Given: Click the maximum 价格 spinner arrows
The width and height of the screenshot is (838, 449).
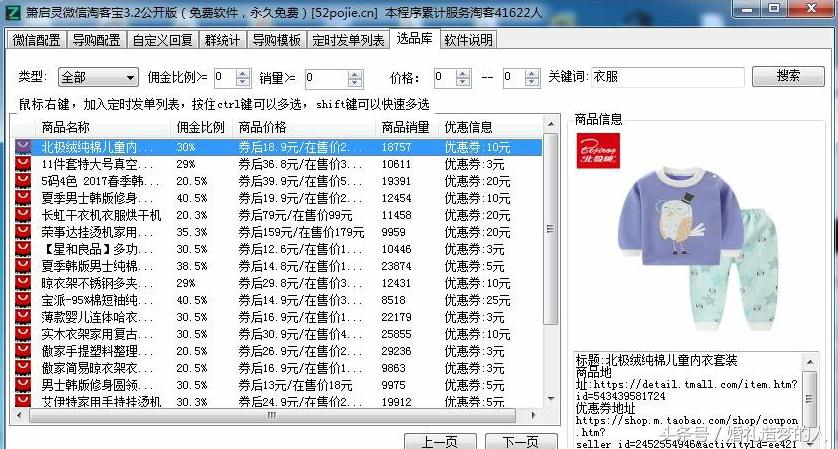Looking at the screenshot, I should (532, 78).
